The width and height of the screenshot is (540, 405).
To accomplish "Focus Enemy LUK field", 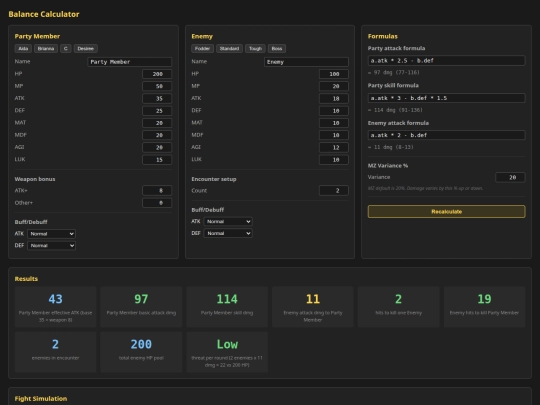I will point(334,159).
